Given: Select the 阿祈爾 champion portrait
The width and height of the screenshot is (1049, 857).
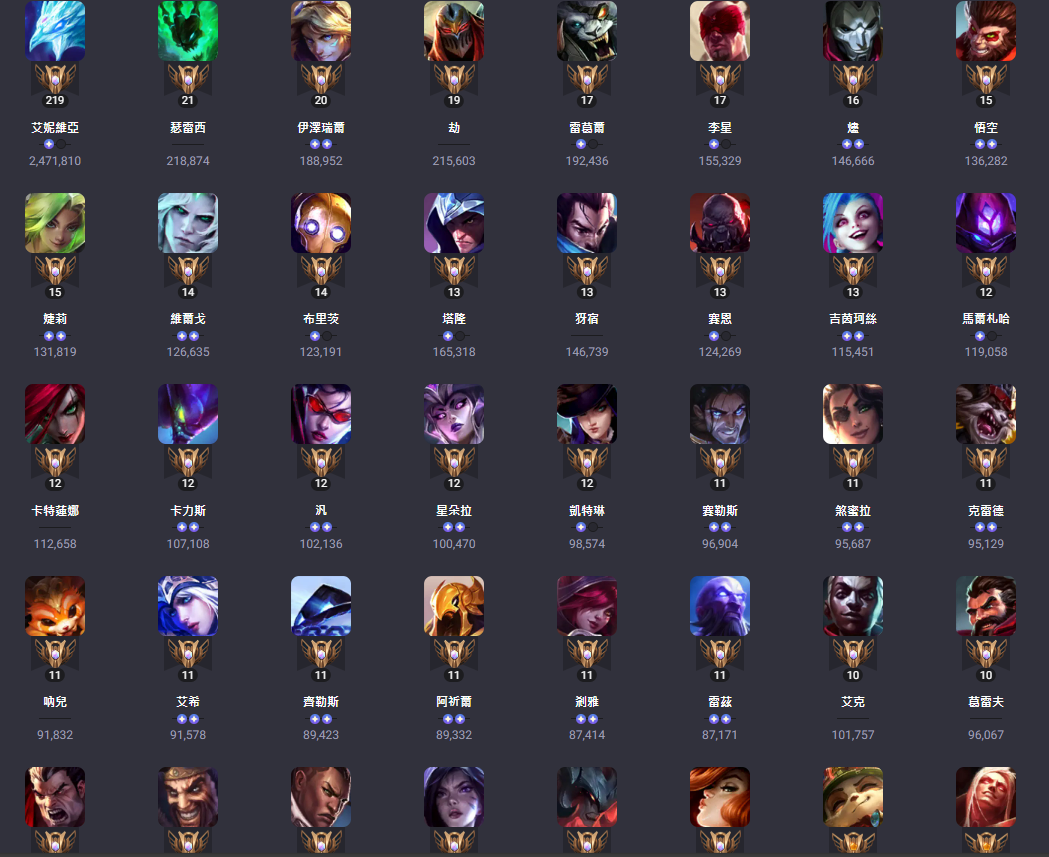Looking at the screenshot, I should (x=454, y=606).
